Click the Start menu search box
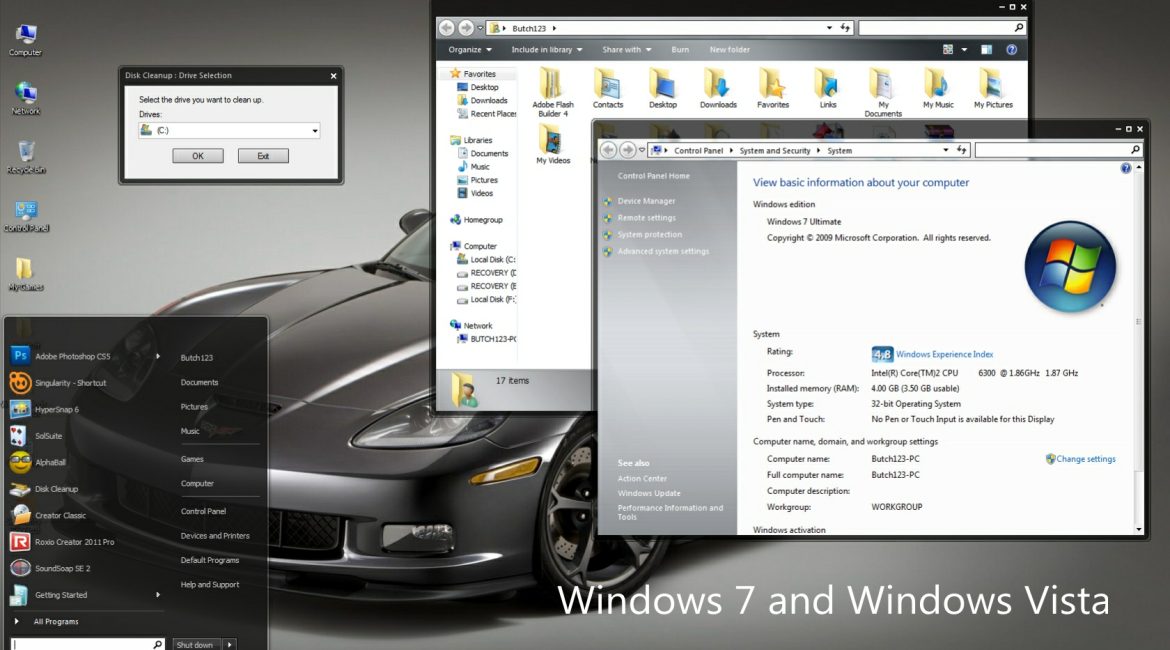The height and width of the screenshot is (650, 1170). point(87,645)
